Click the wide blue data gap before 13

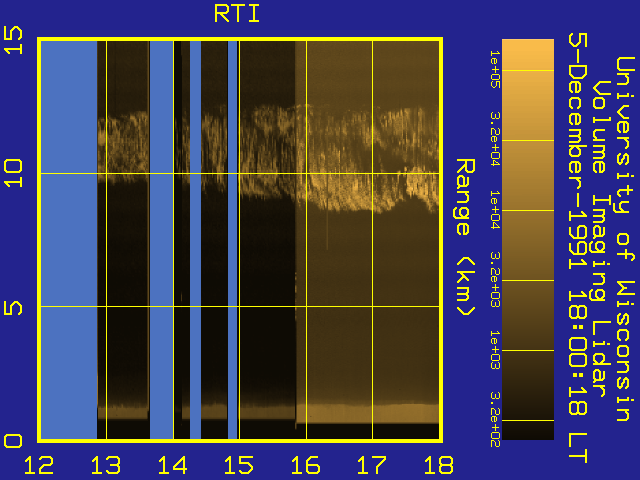pyautogui.click(x=69, y=240)
